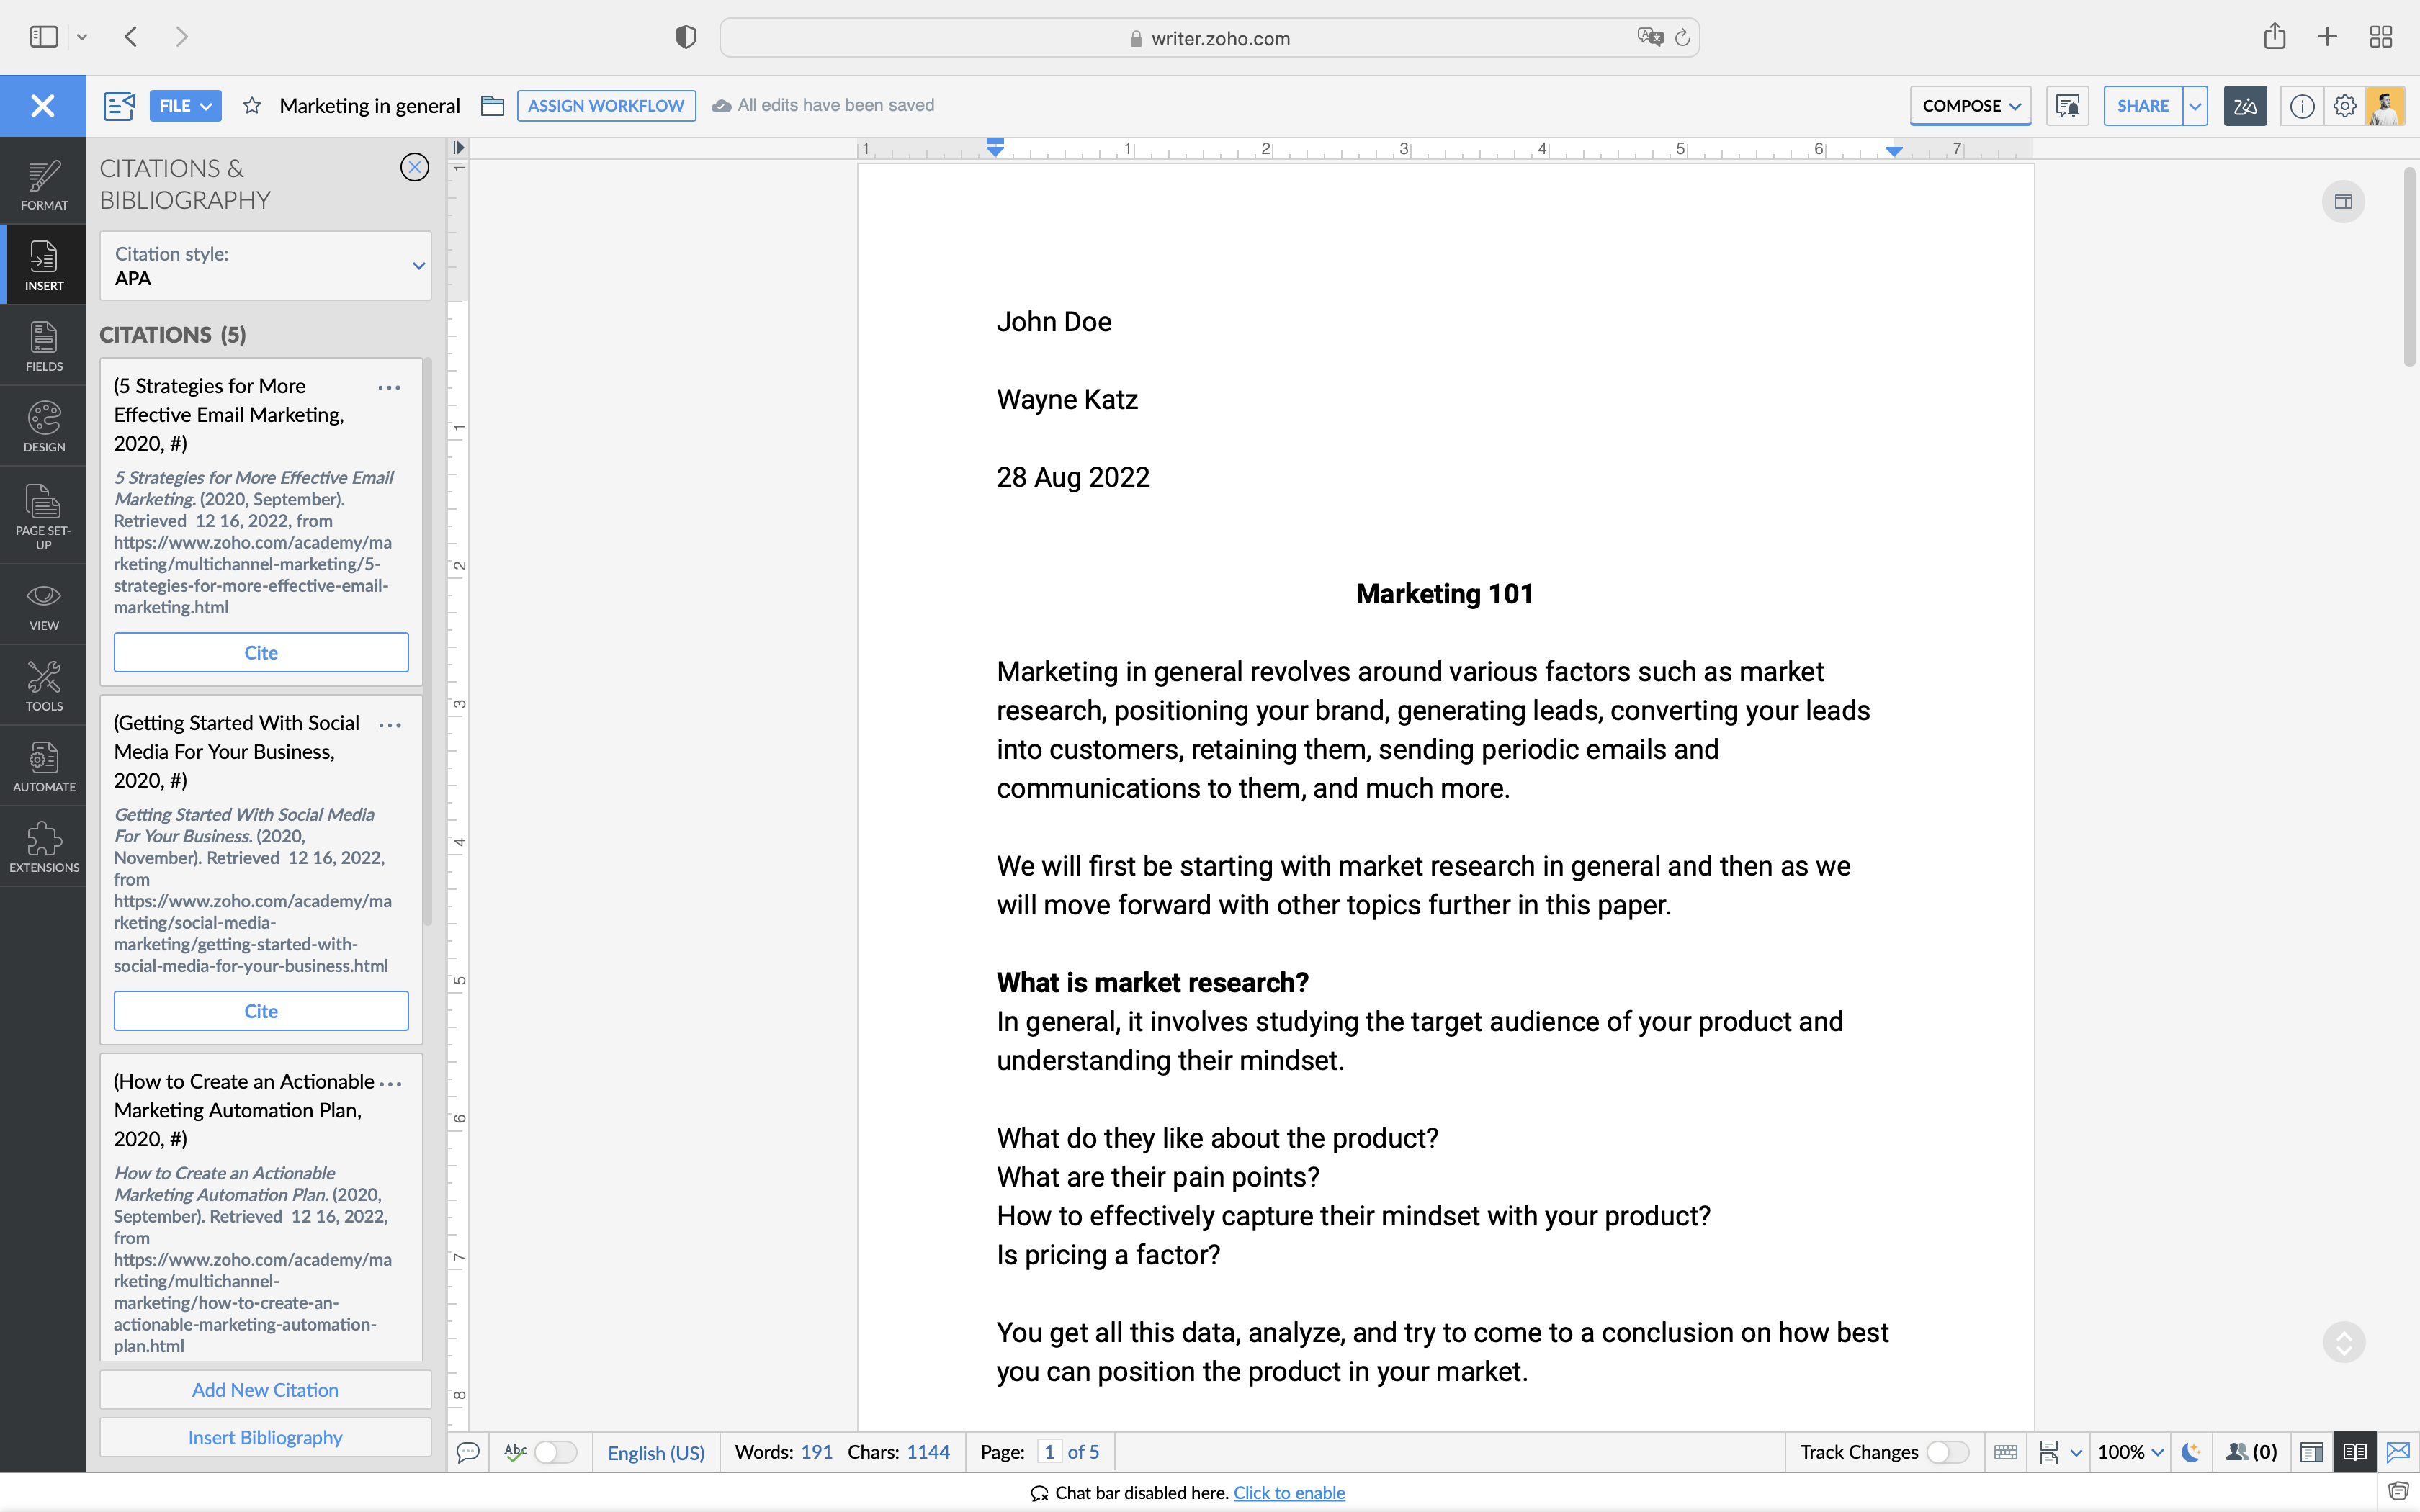
Task: Open the Automate panel icon
Action: (43, 766)
